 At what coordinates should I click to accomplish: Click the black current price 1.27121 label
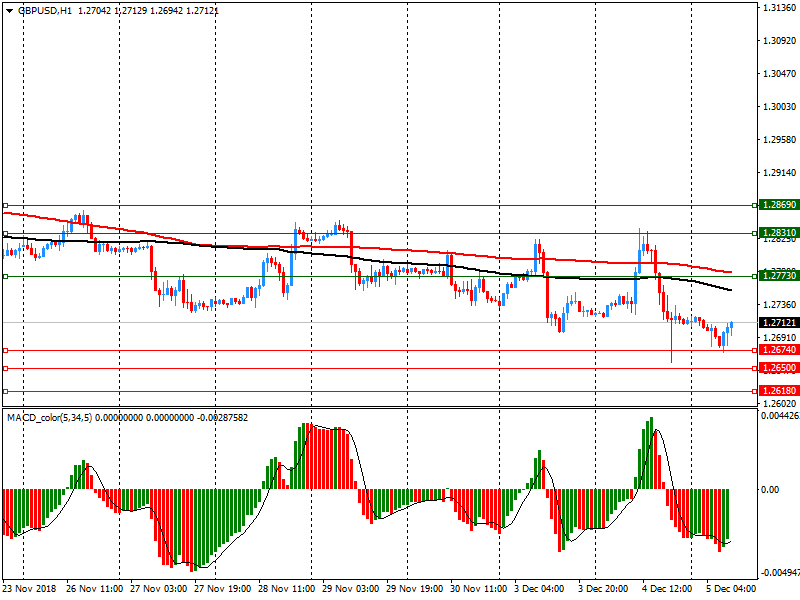tap(779, 323)
